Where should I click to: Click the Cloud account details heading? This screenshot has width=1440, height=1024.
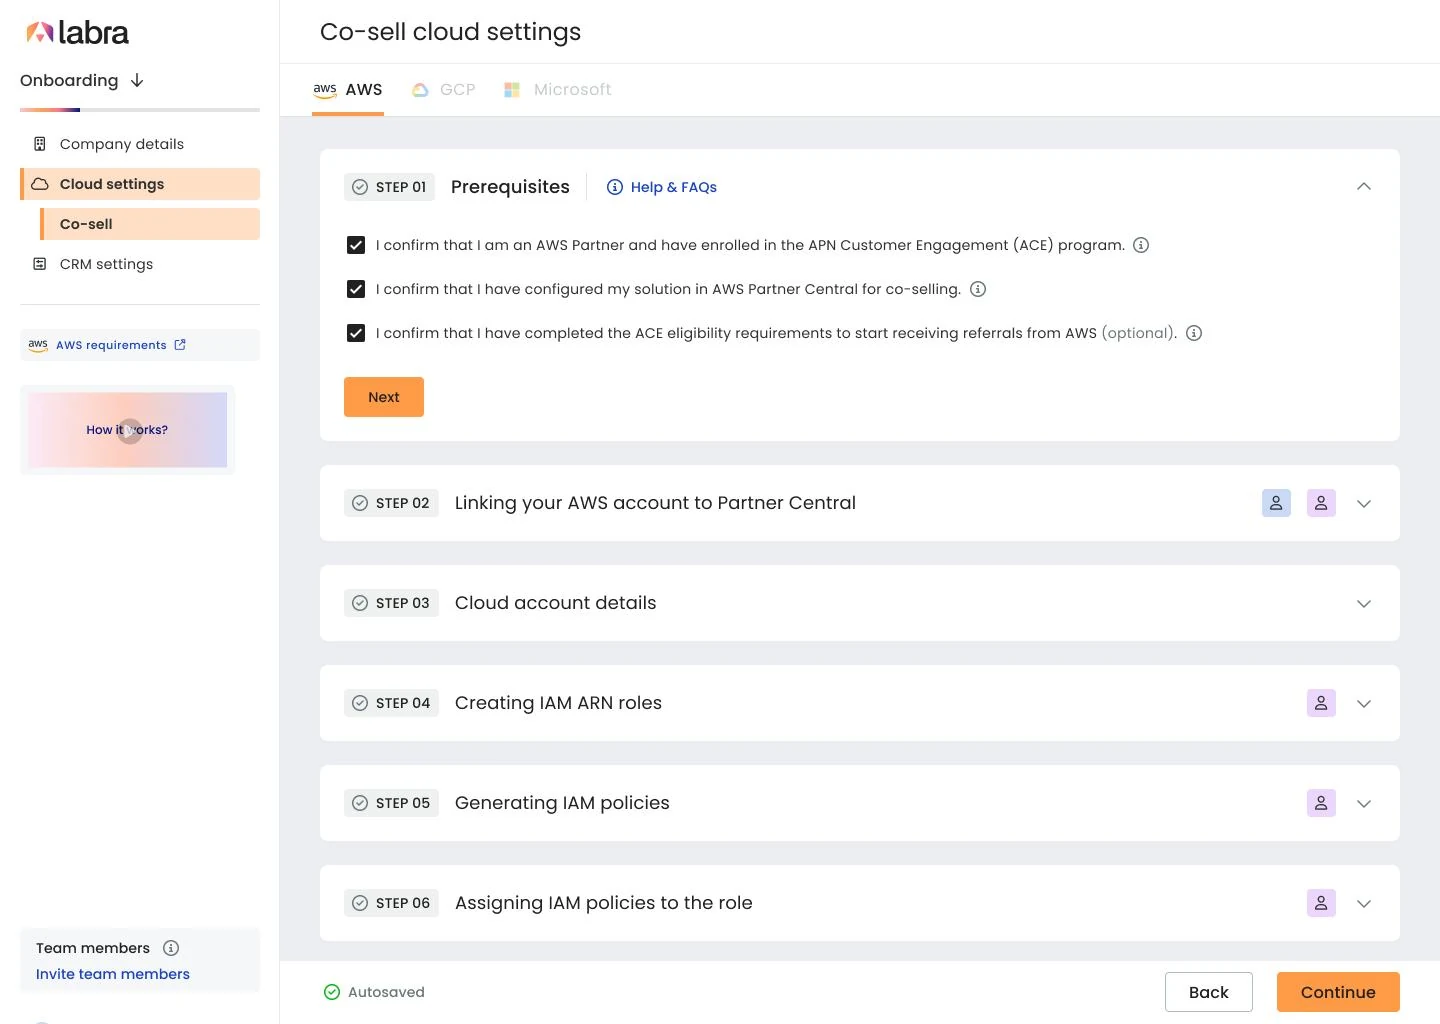point(556,603)
